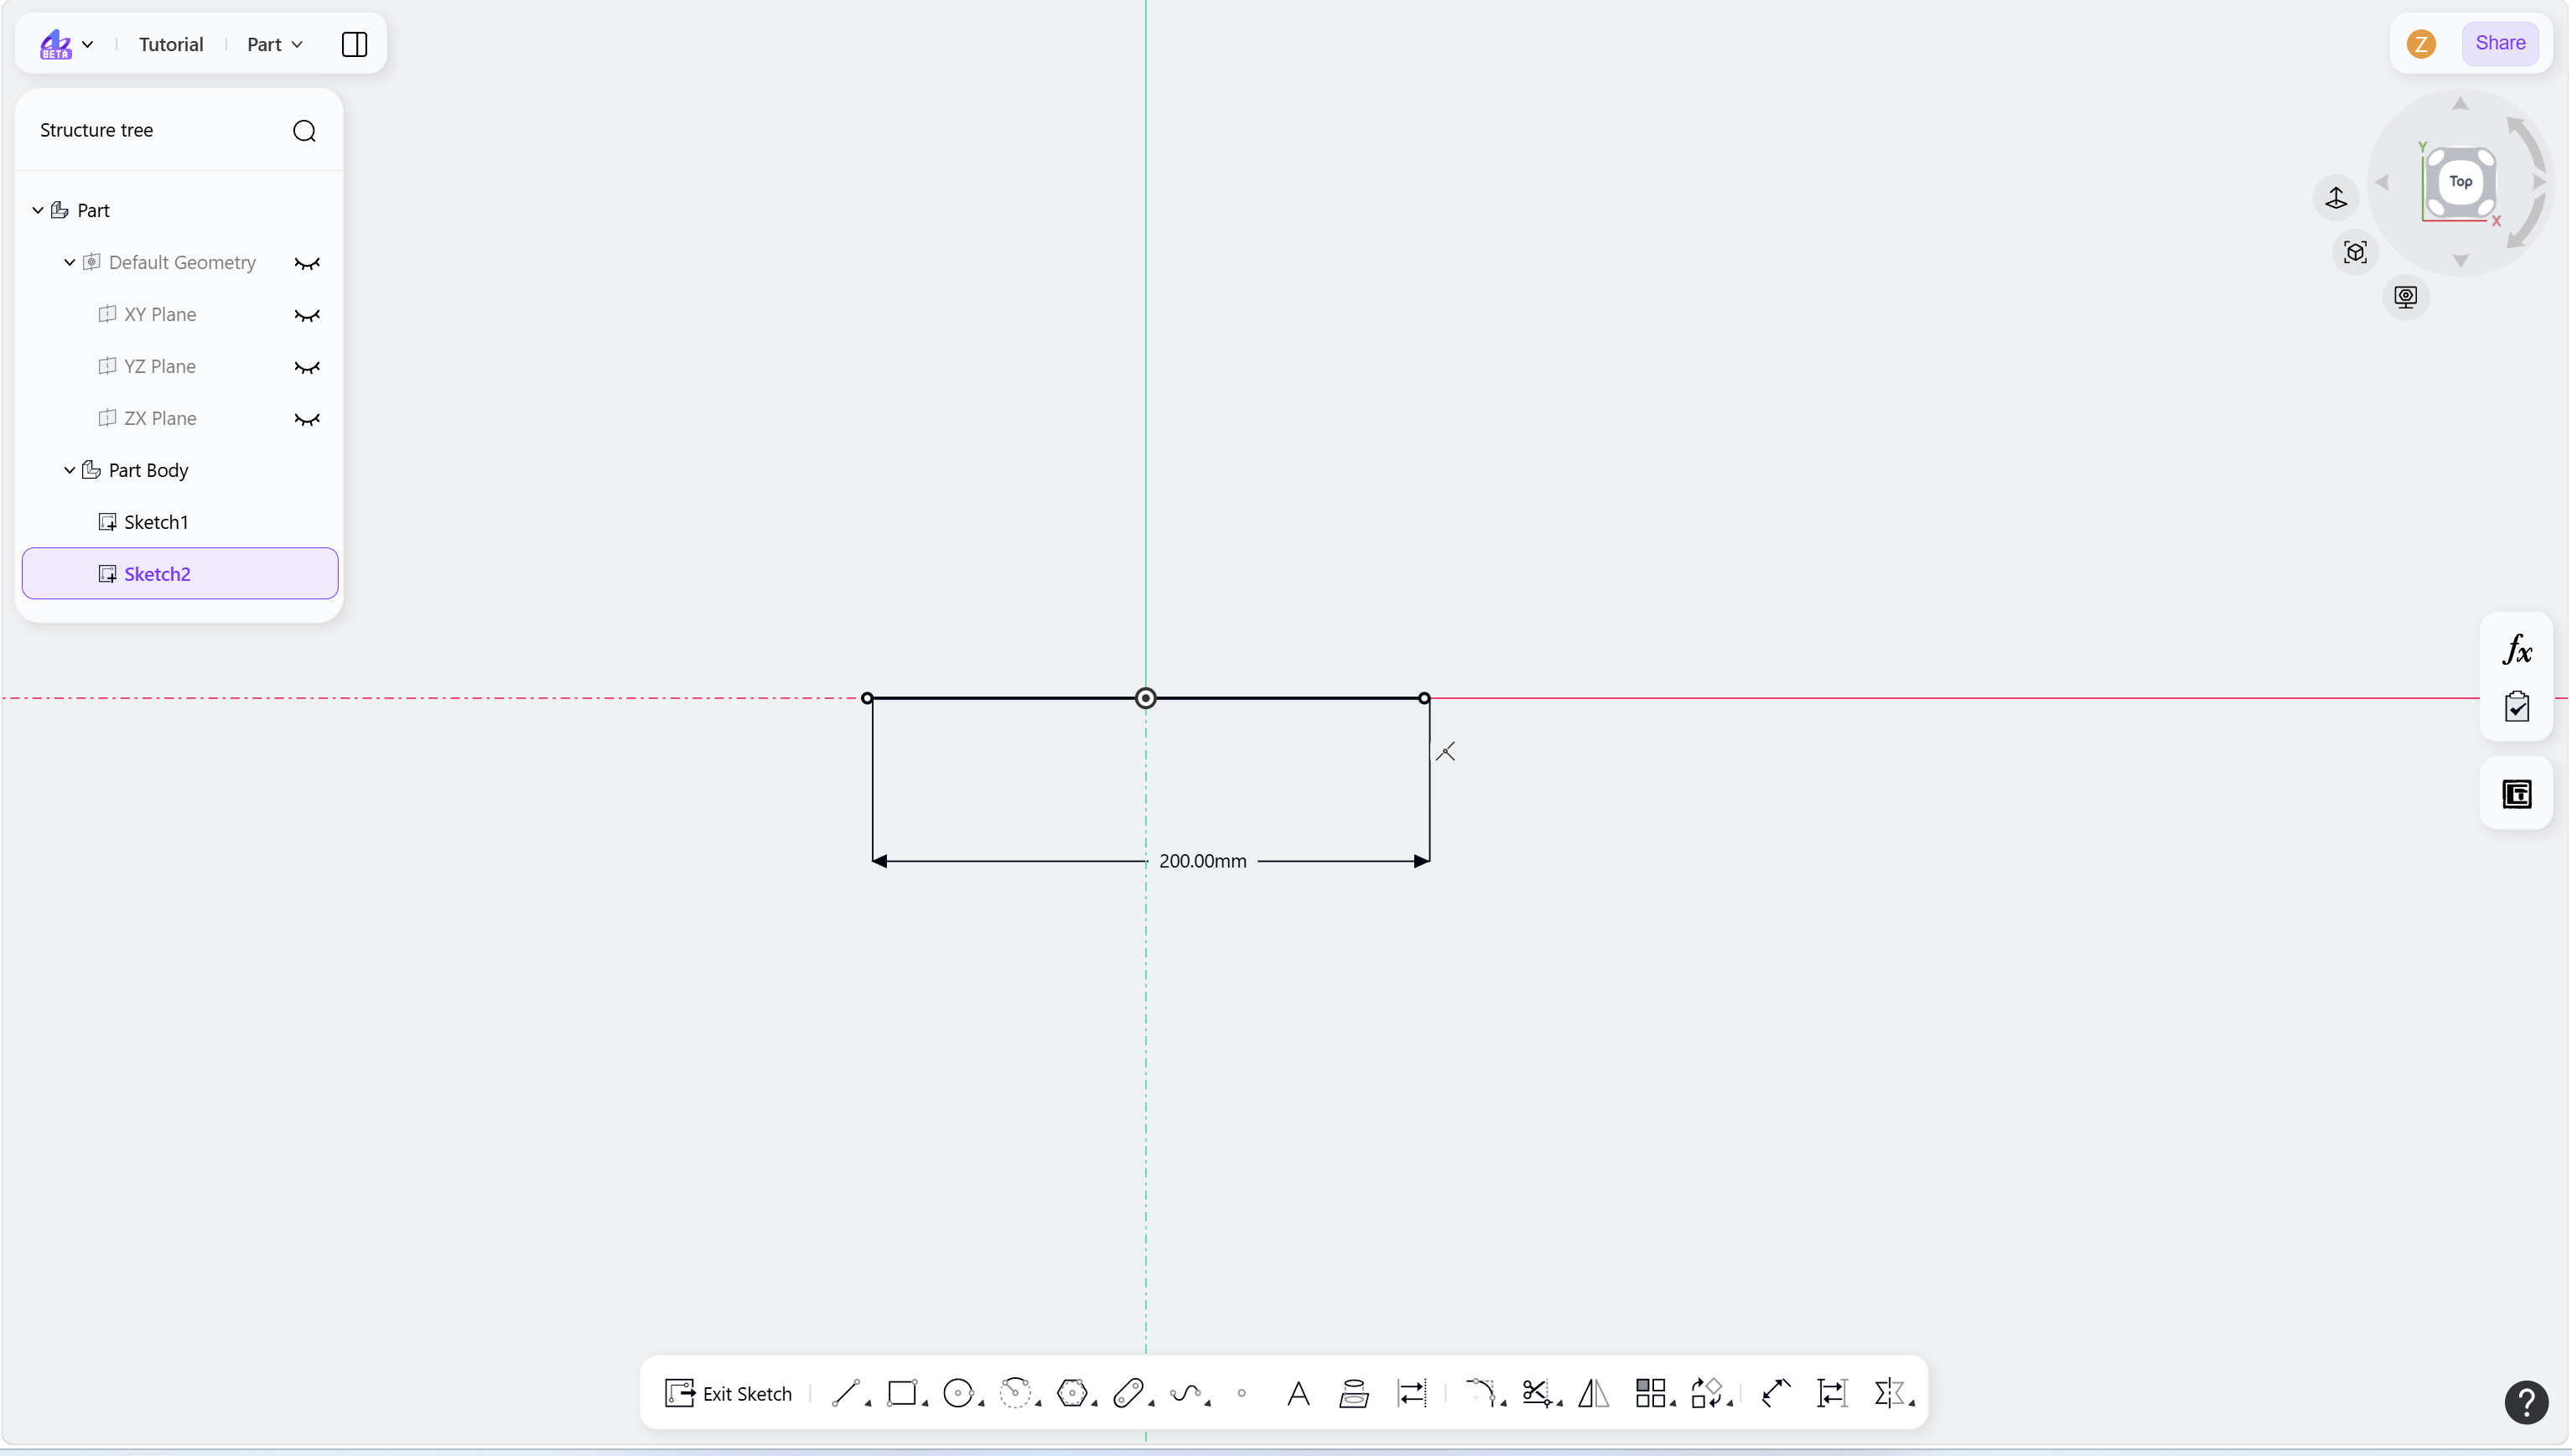This screenshot has width=2572, height=1456.
Task: Click the construction-line convert tool
Action: [x=1411, y=1393]
